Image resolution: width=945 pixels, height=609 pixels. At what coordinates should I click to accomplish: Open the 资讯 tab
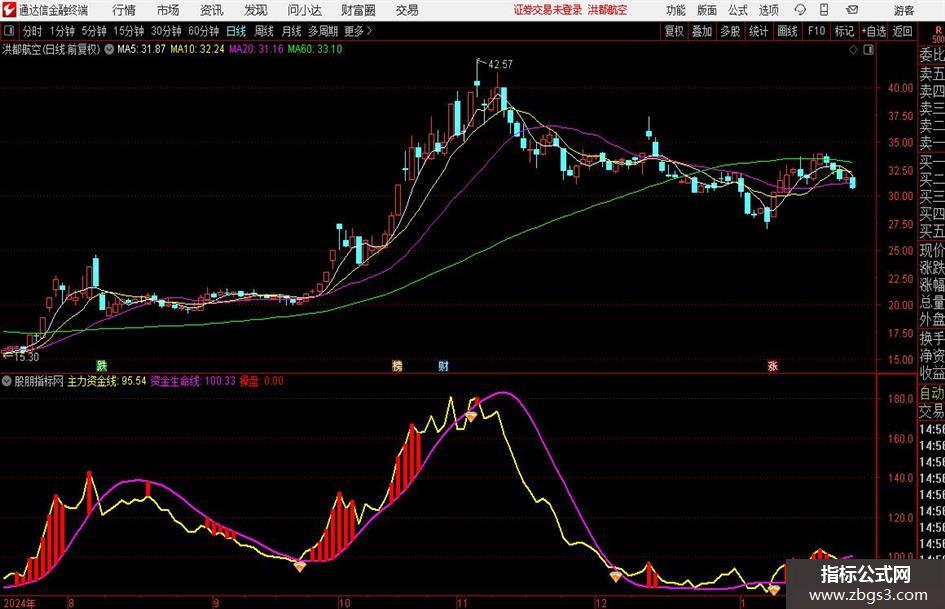tap(212, 10)
